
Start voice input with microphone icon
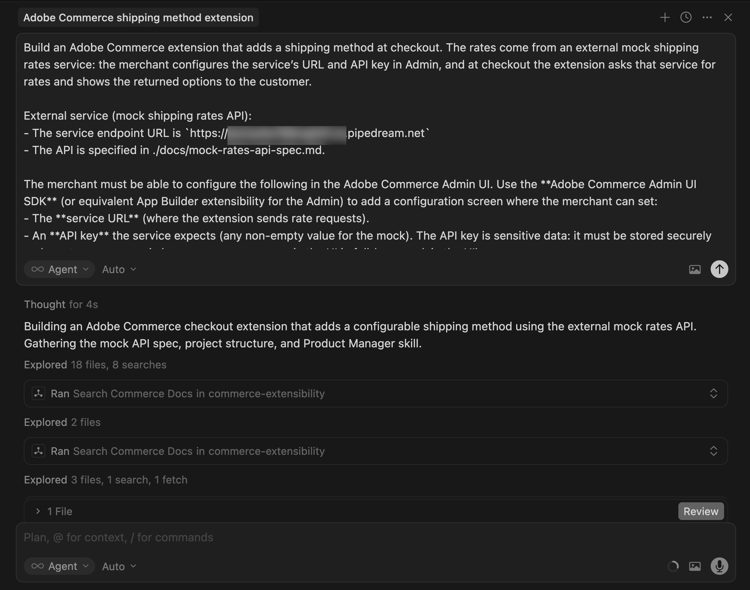pyautogui.click(x=719, y=566)
